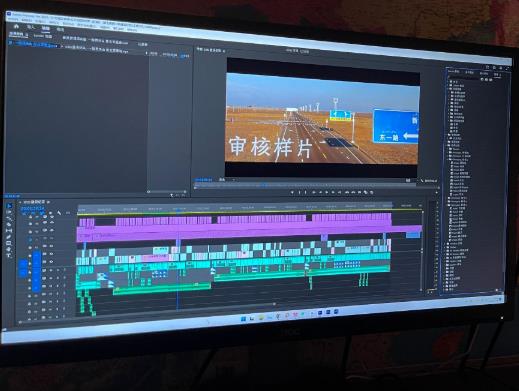The height and width of the screenshot is (391, 519).
Task: Click Export Frame camera icon
Action: (360, 192)
